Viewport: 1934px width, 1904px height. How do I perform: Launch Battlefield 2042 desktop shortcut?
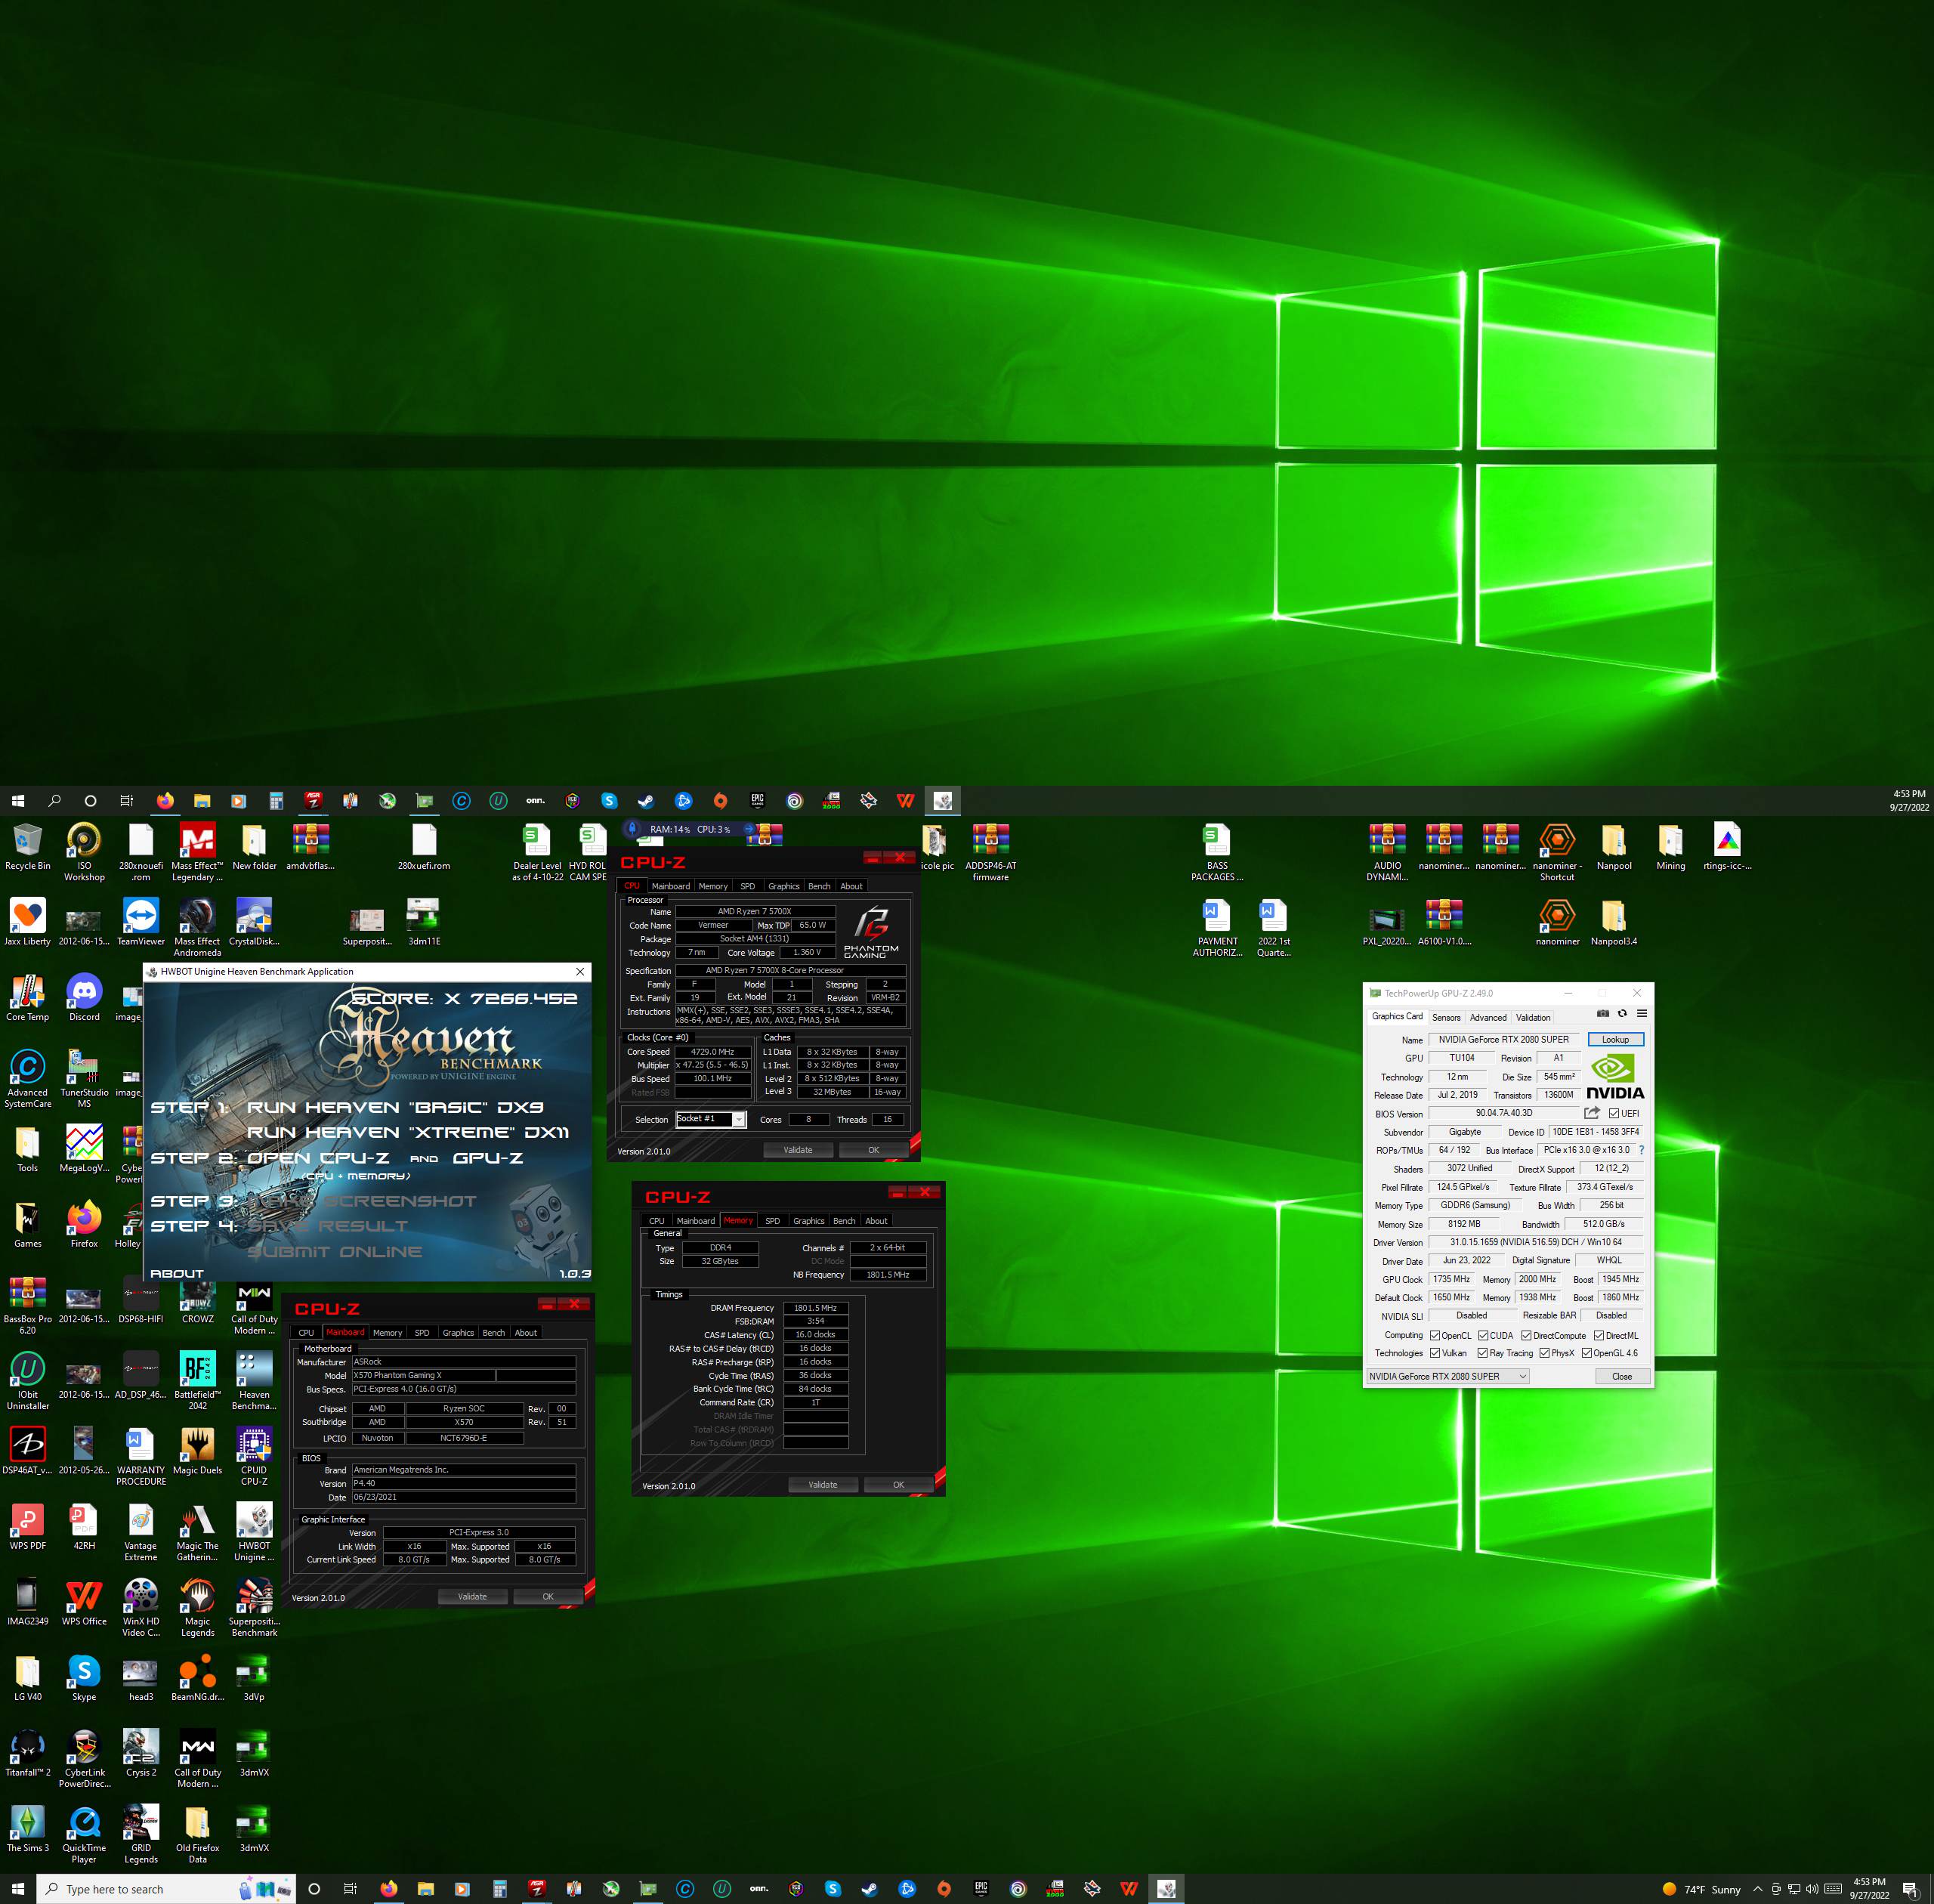pyautogui.click(x=197, y=1380)
